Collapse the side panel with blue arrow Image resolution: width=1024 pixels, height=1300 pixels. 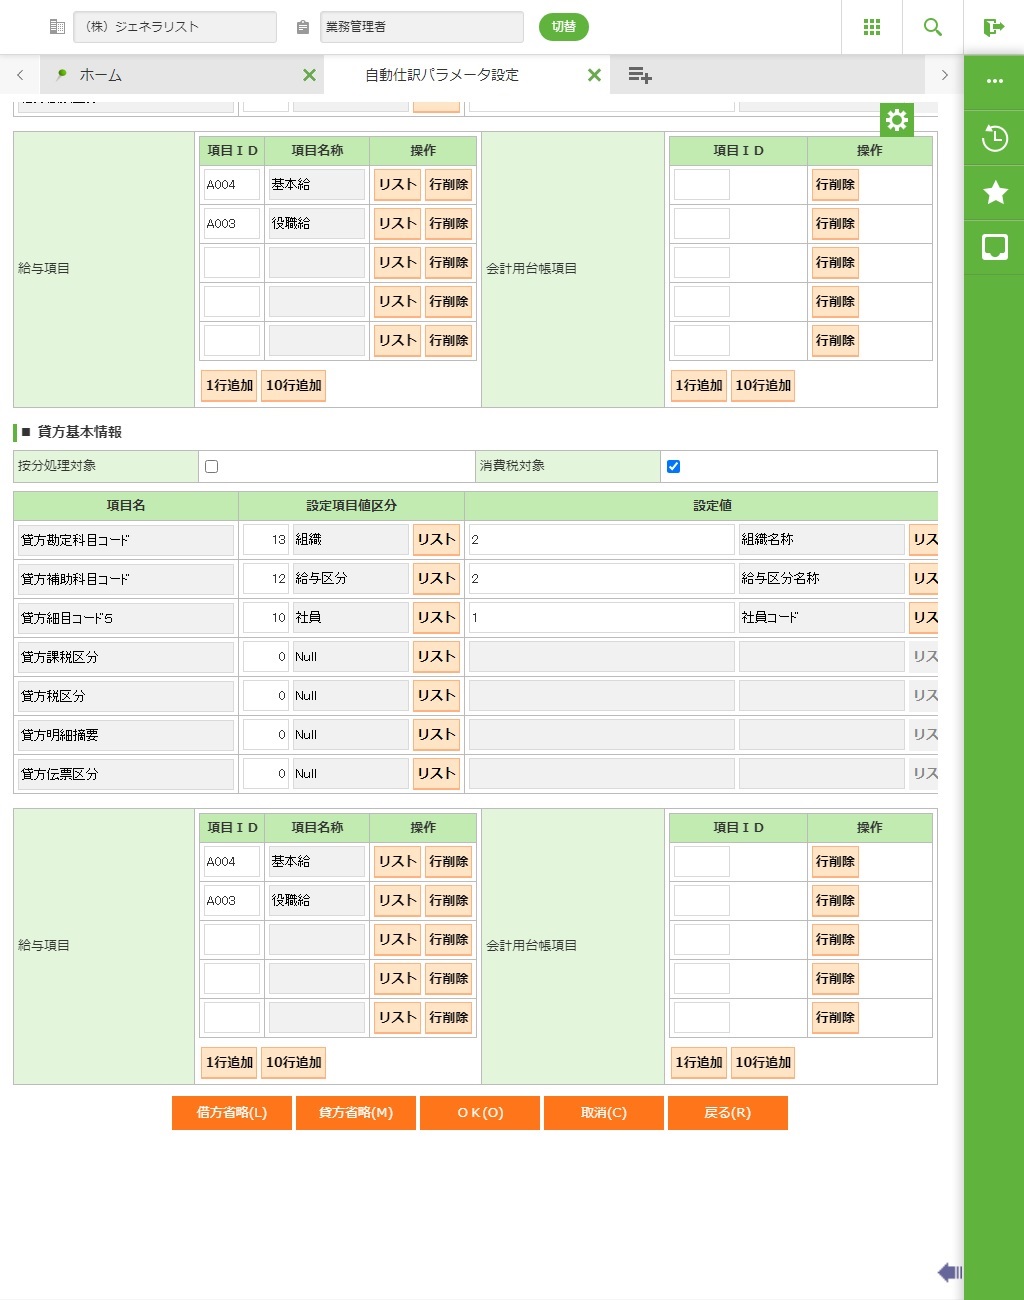(949, 1272)
